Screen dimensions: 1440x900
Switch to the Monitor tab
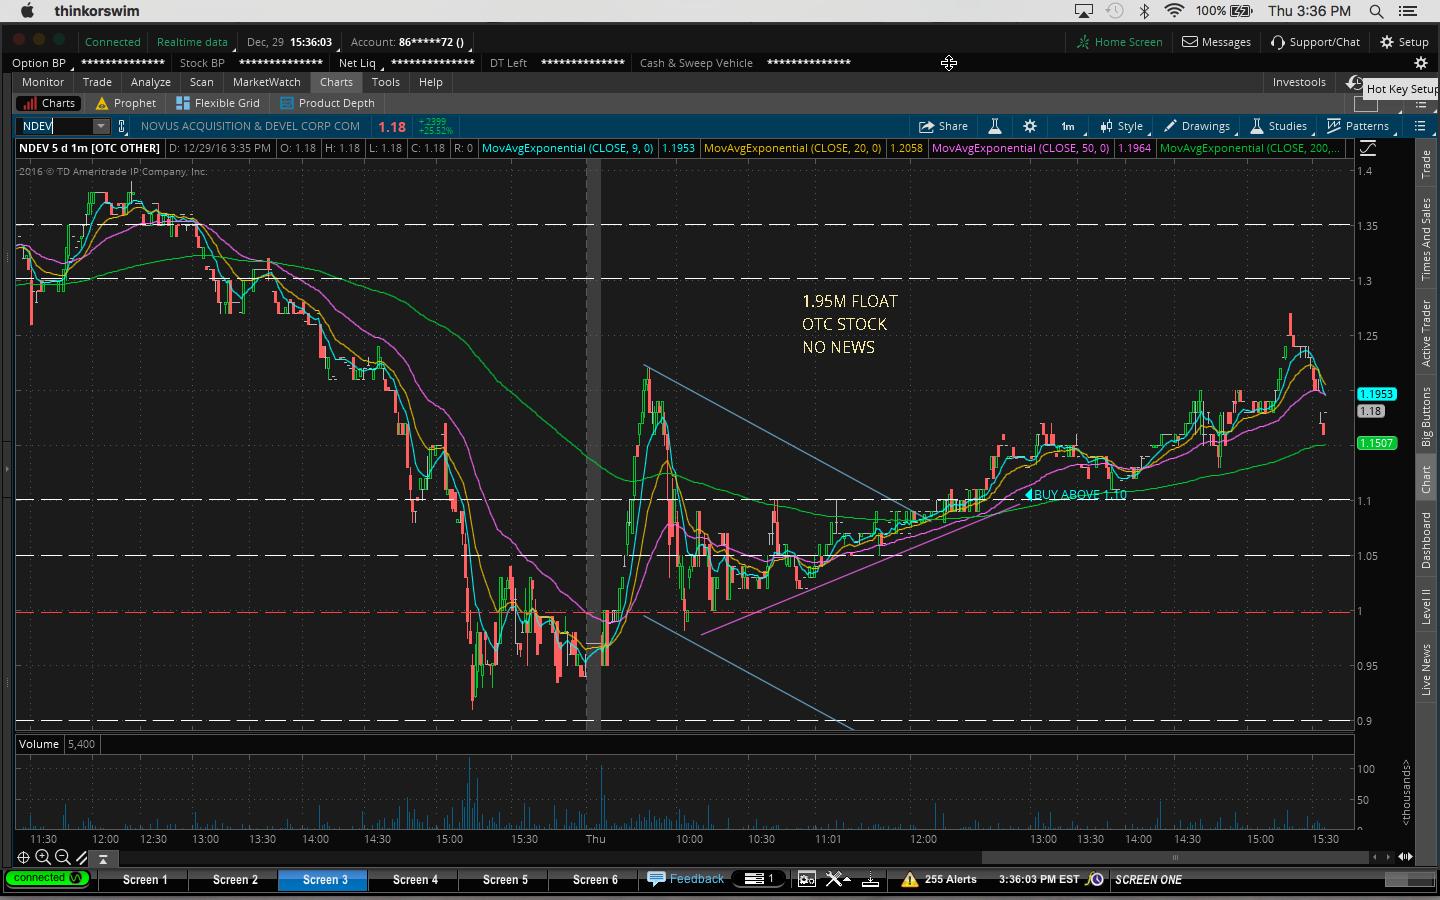coord(43,82)
